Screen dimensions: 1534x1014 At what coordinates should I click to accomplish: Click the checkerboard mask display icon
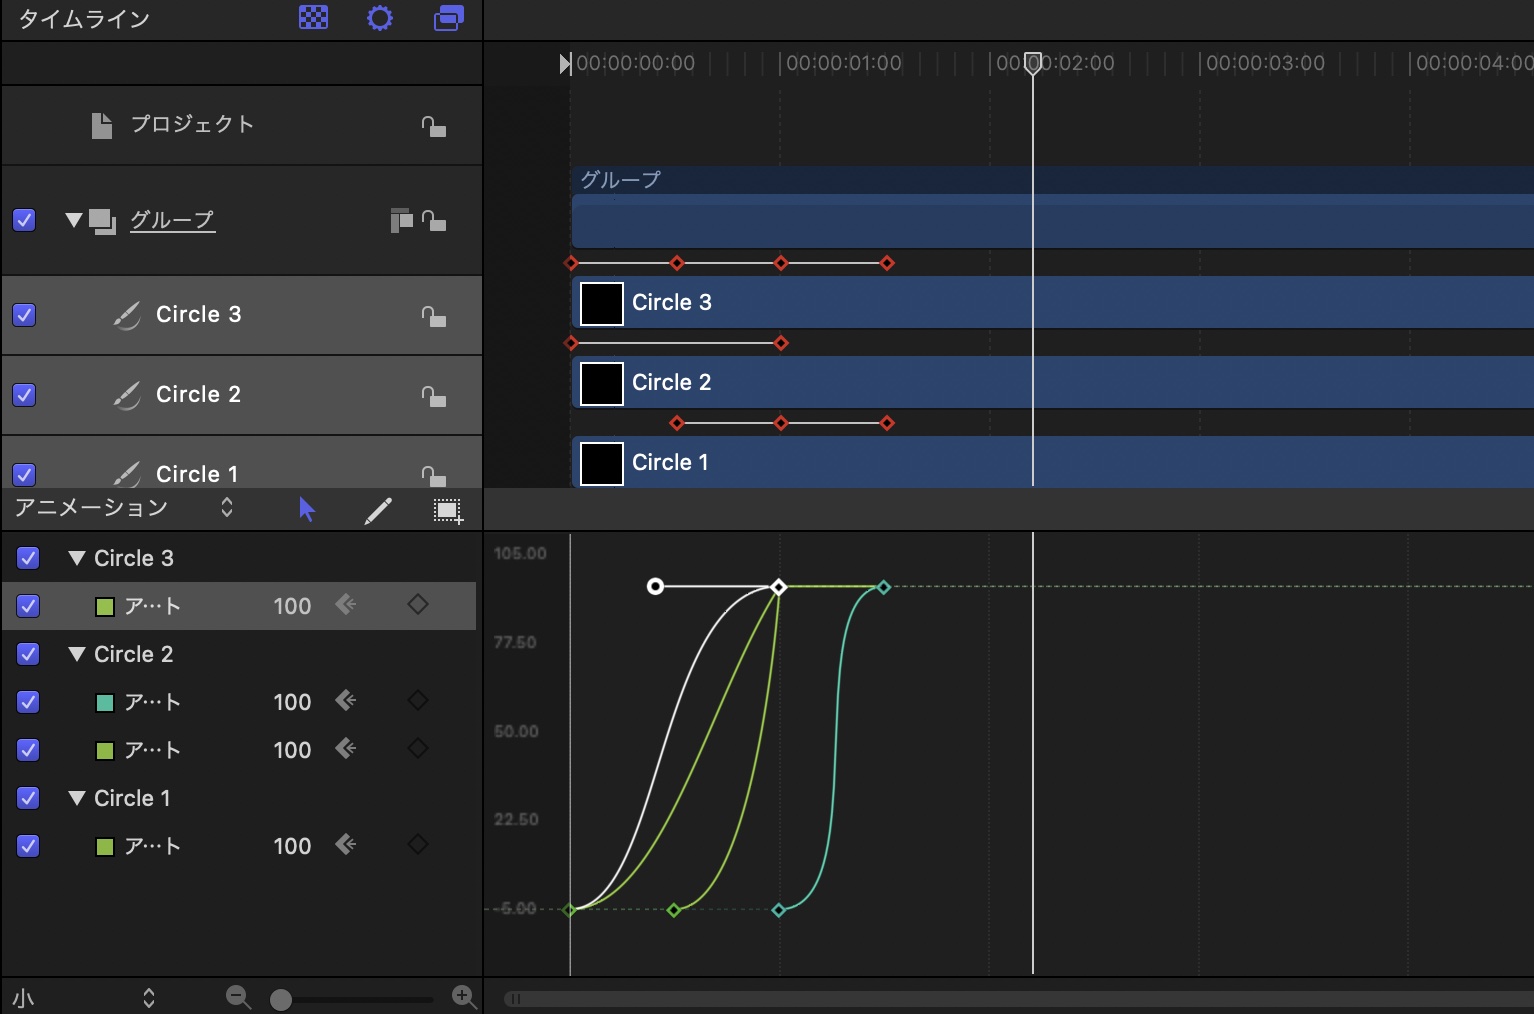tap(313, 18)
